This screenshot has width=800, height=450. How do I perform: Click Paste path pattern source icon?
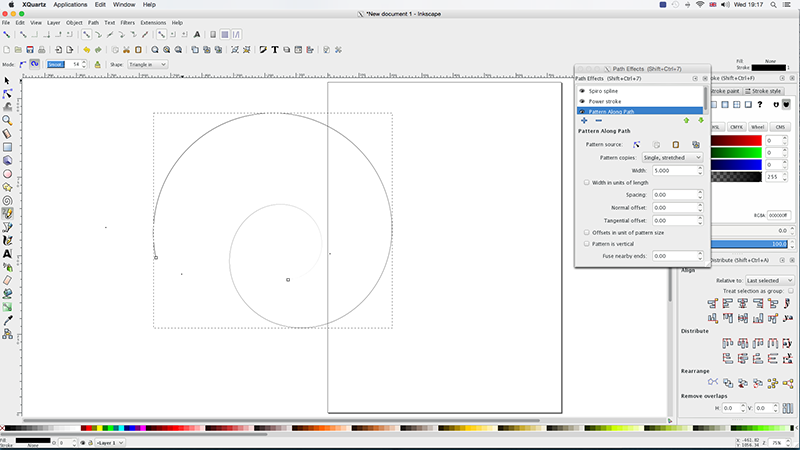(x=676, y=145)
